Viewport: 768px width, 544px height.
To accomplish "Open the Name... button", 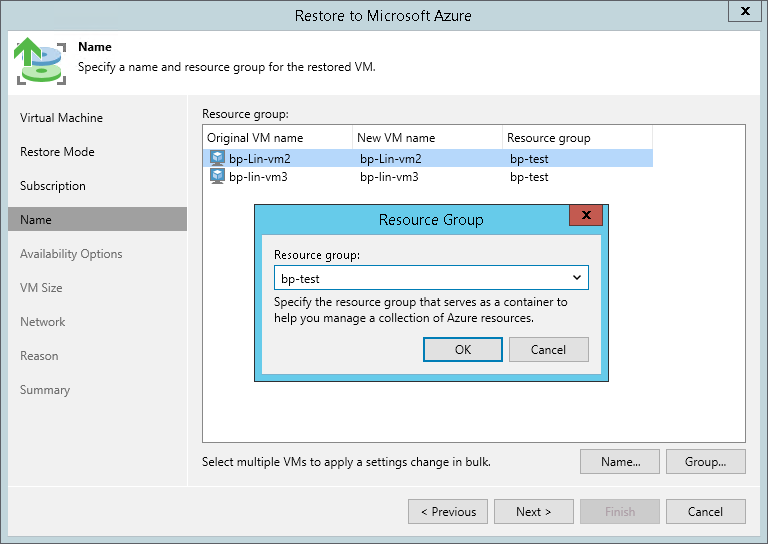I will (620, 462).
